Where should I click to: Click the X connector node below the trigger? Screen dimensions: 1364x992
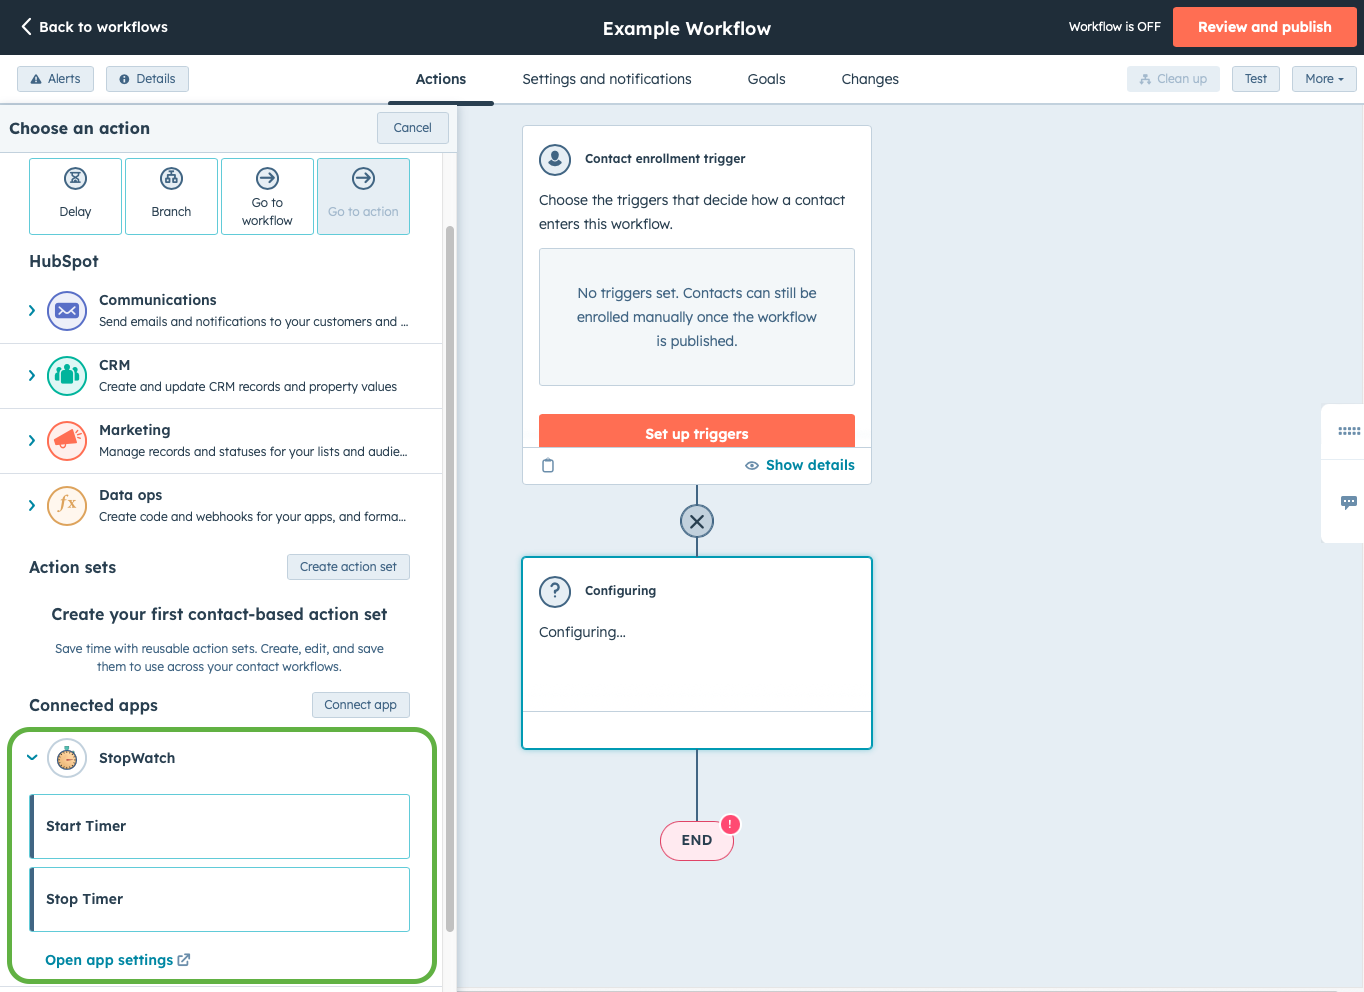coord(697,521)
